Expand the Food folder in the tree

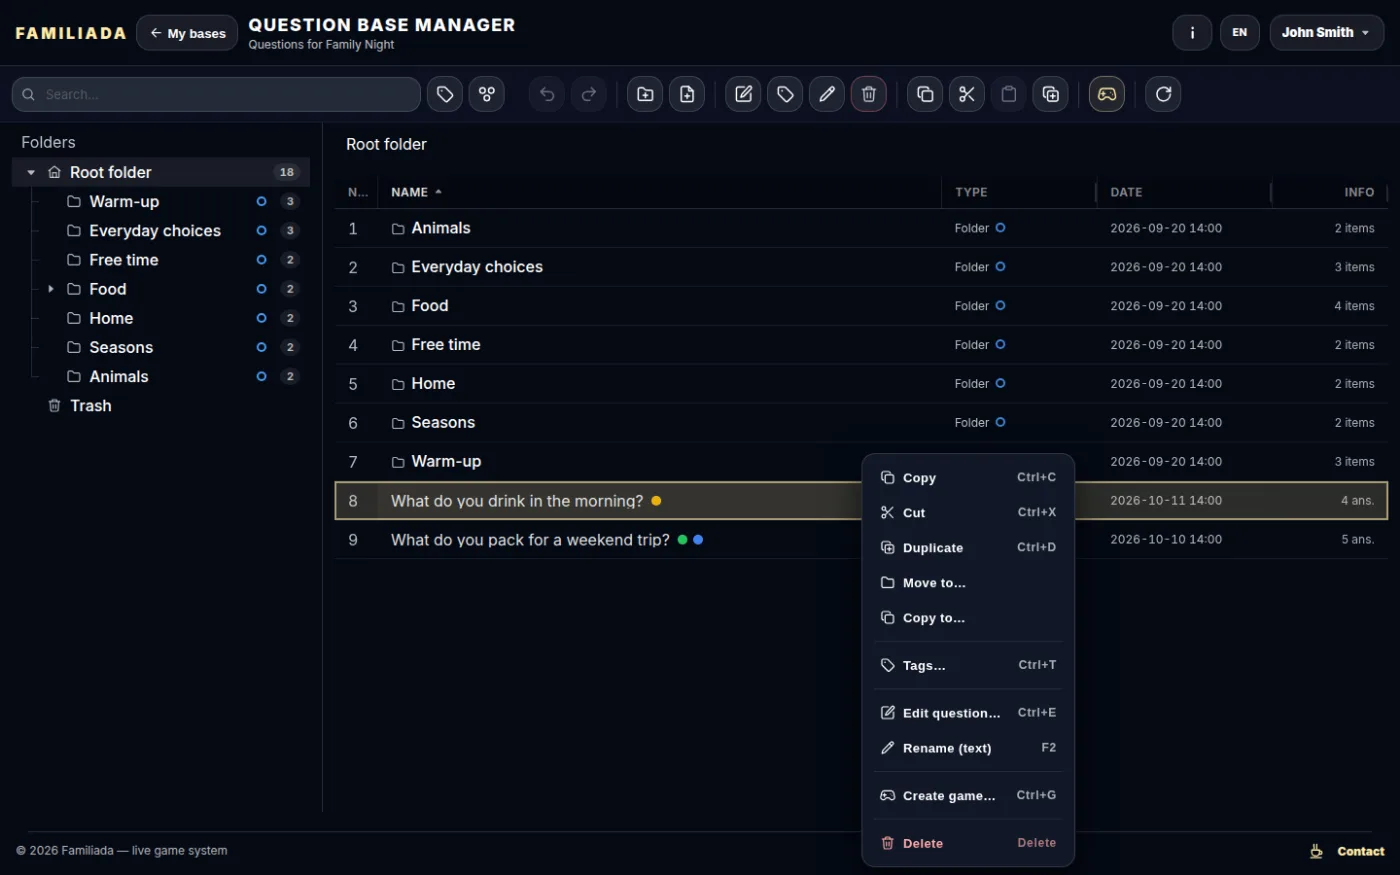(x=51, y=289)
